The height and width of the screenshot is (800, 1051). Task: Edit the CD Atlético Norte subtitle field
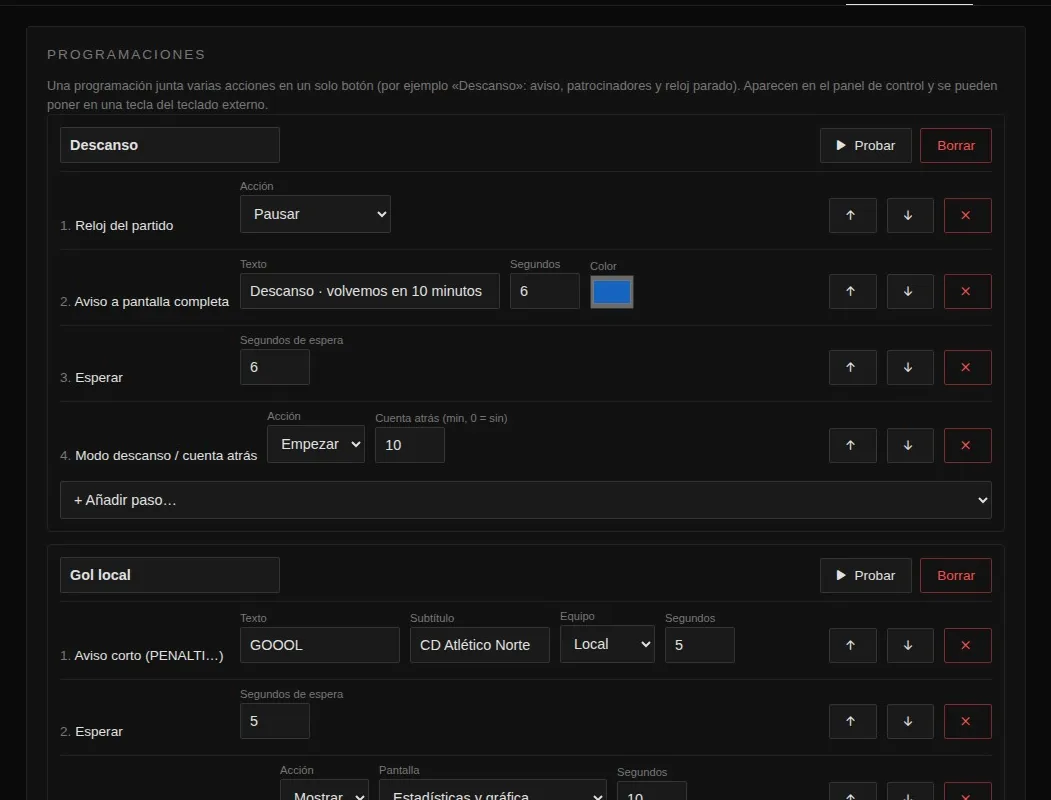click(x=479, y=645)
